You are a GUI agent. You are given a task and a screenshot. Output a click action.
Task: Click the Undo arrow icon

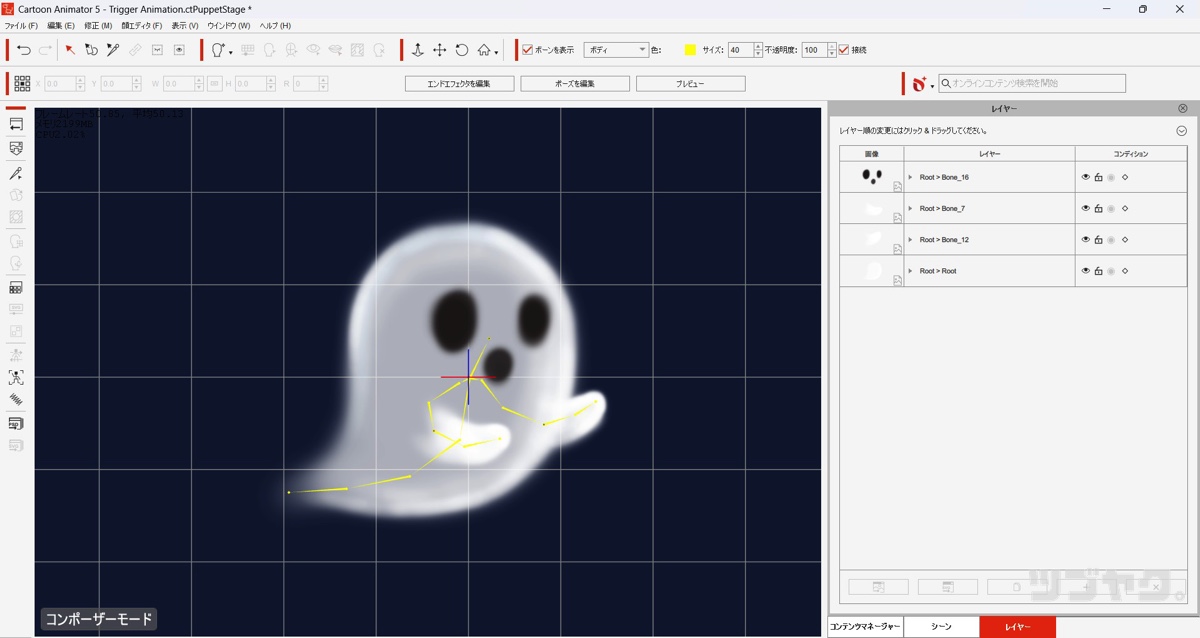click(x=24, y=50)
